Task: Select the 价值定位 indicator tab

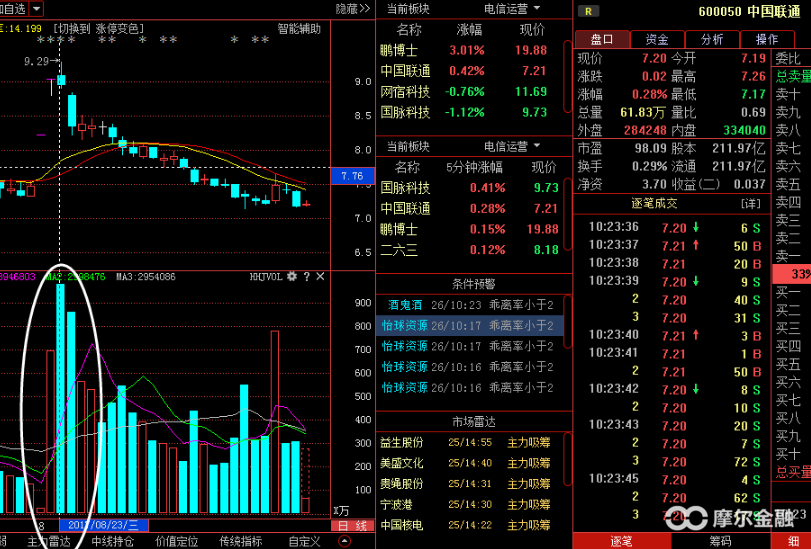Action: point(177,541)
